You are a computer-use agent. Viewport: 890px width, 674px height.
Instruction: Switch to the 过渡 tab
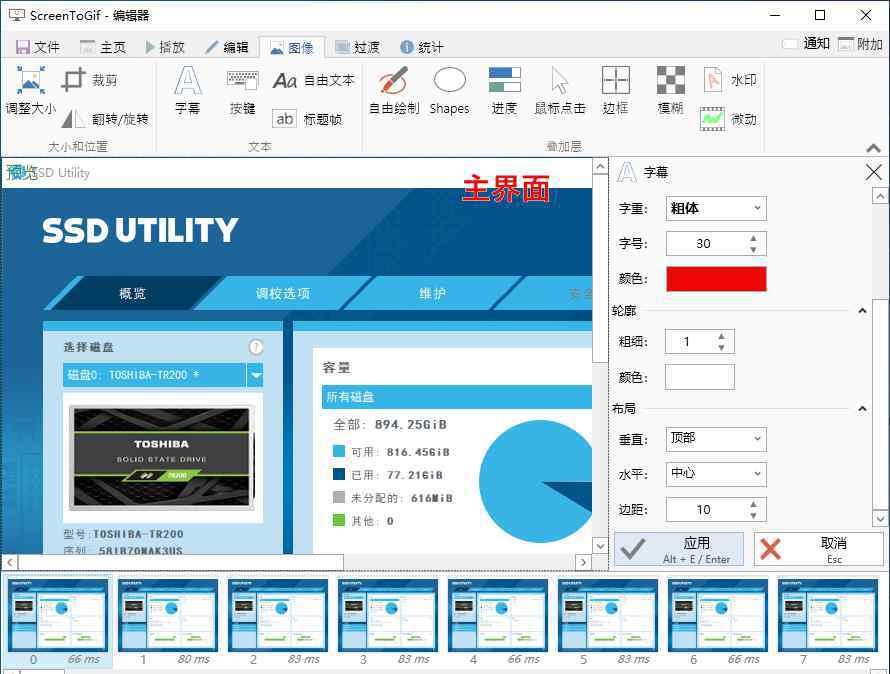click(357, 47)
